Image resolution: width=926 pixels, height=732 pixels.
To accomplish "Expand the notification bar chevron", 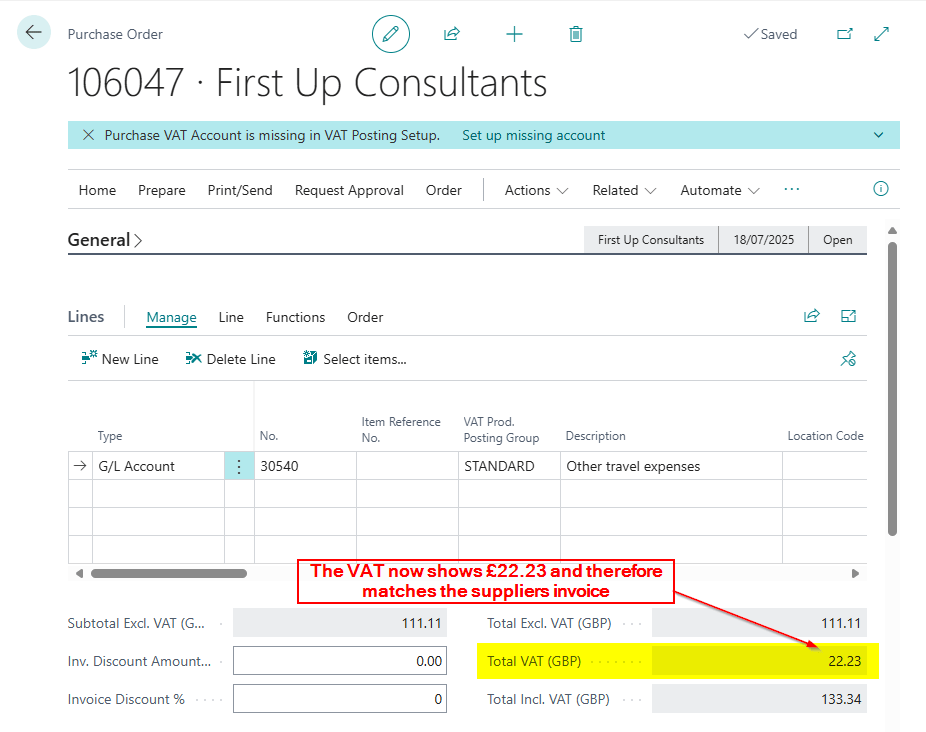I will 879,135.
